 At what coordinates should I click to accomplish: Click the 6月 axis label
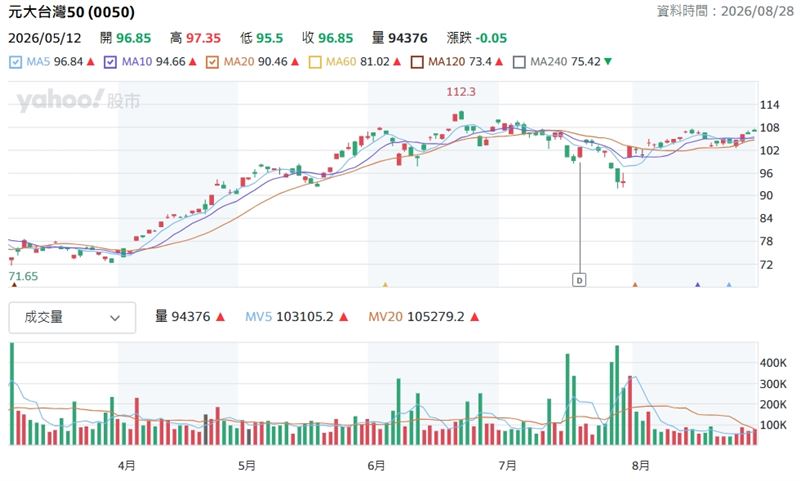tap(376, 465)
